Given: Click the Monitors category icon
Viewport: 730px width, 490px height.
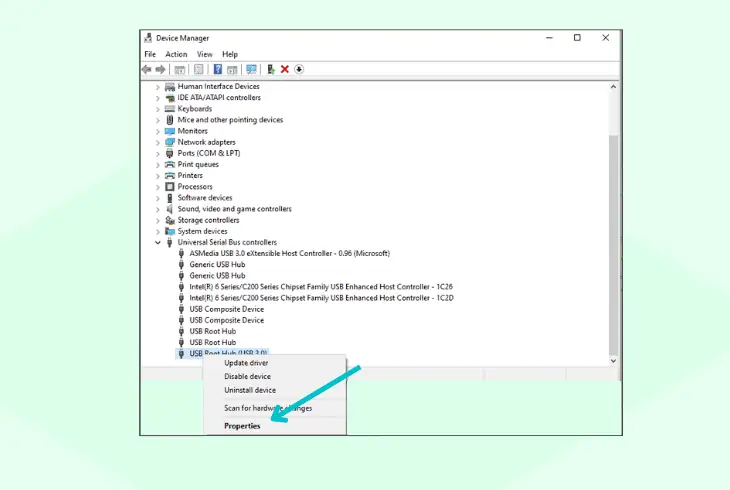Looking at the screenshot, I should (x=170, y=131).
